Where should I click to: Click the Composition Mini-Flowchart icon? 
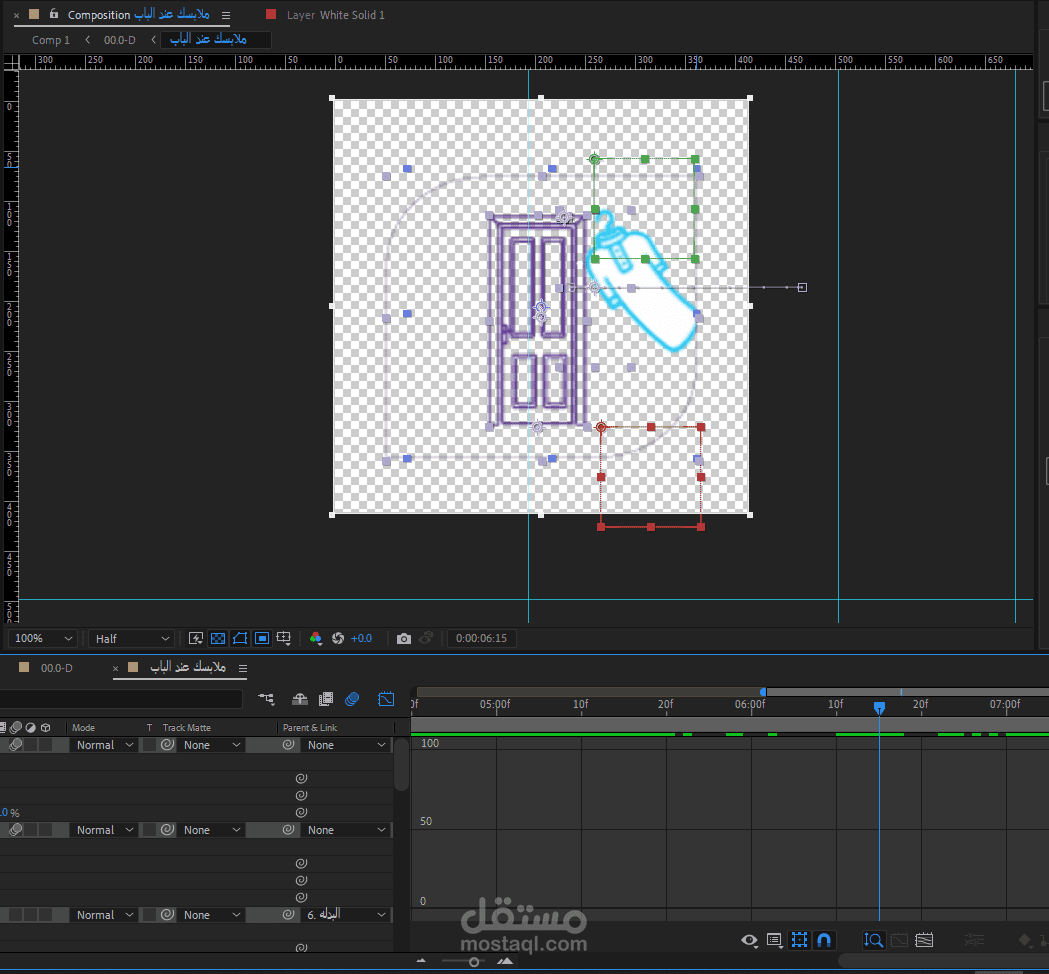coord(266,699)
